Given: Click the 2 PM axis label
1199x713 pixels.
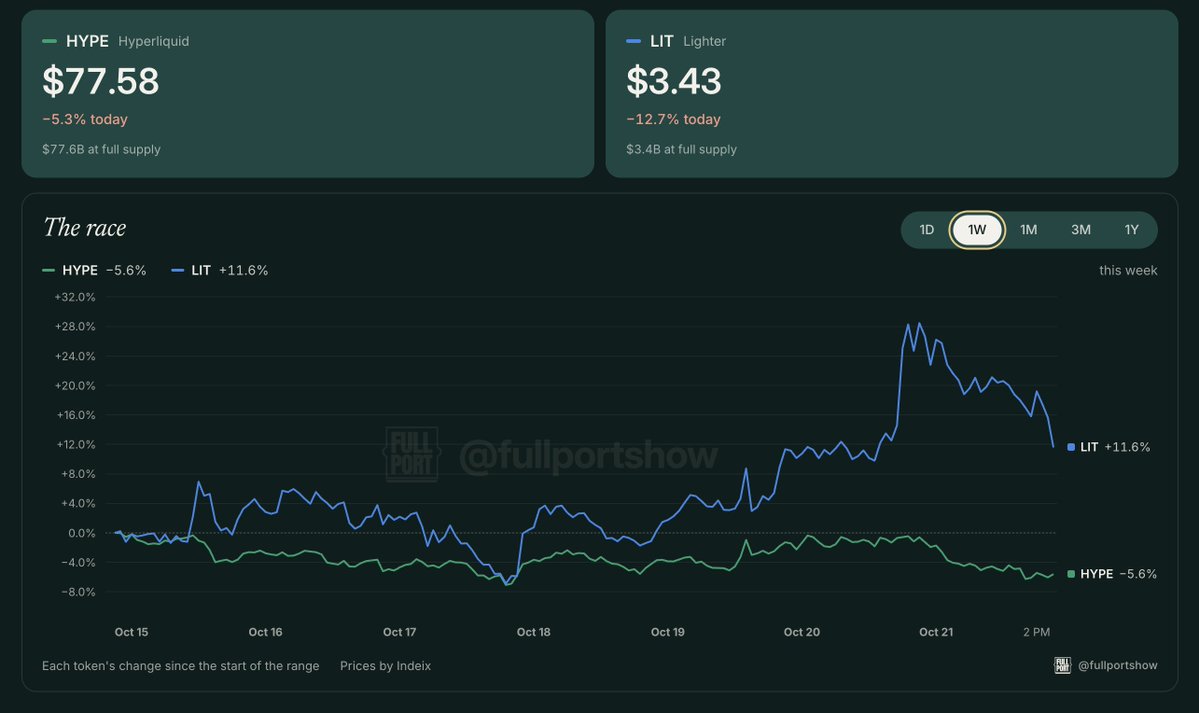Looking at the screenshot, I should coord(1036,632).
